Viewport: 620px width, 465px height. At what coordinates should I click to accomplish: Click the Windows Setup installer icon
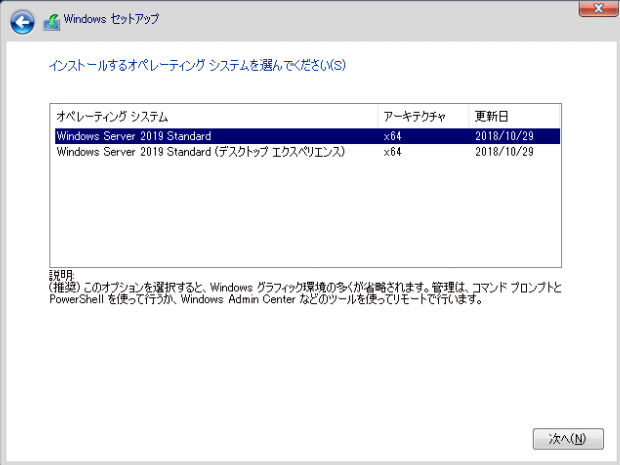tap(51, 22)
